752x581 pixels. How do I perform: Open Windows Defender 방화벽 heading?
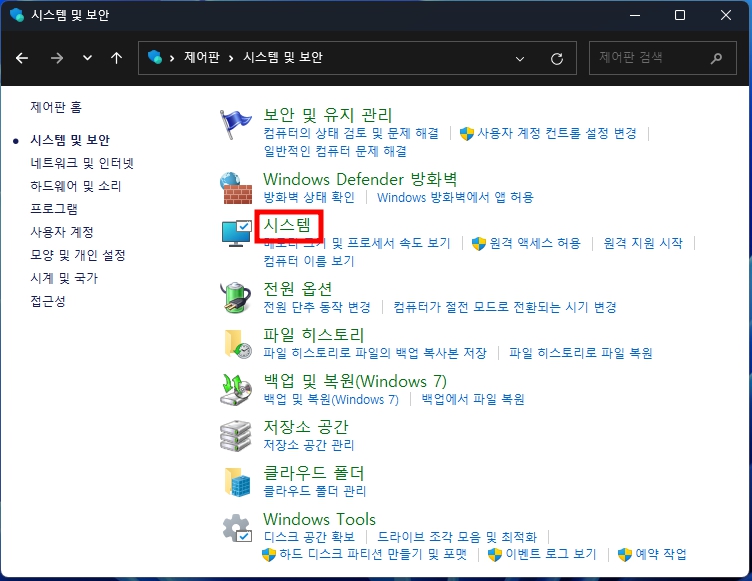[x=360, y=179]
